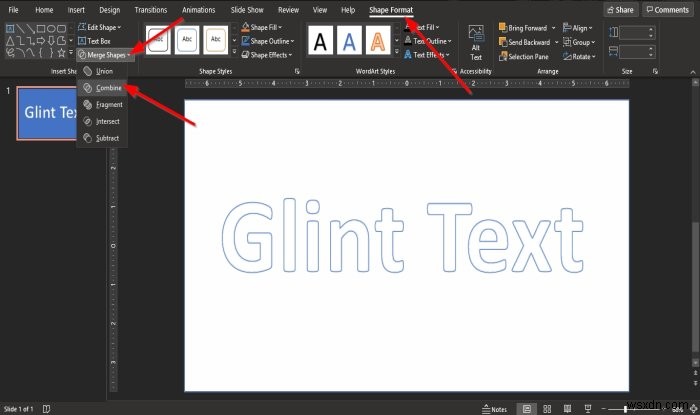Apply the black WordArt style
This screenshot has height=415, width=700.
(x=320, y=41)
